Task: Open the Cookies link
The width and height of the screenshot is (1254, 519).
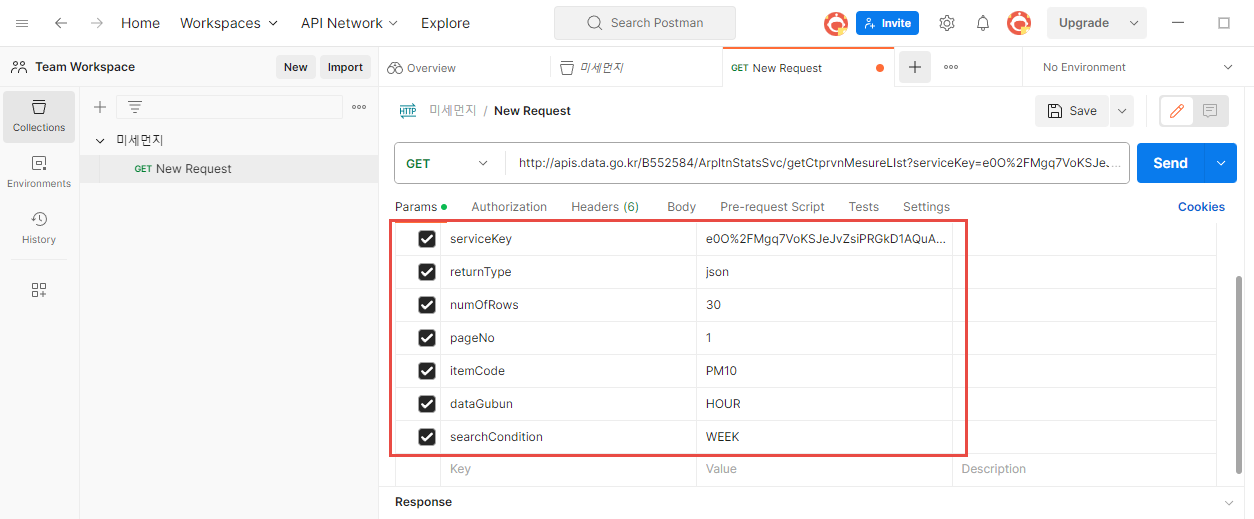Action: pyautogui.click(x=1201, y=207)
